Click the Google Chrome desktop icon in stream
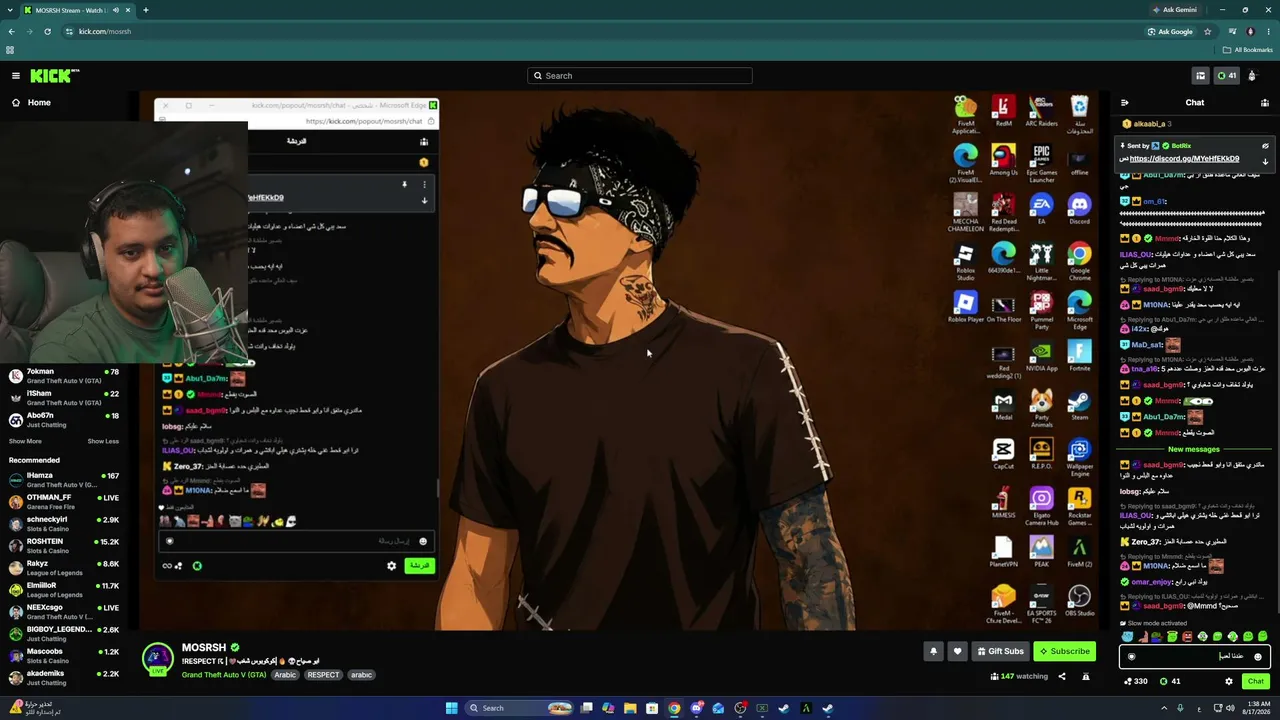The height and width of the screenshot is (720, 1280). (x=1079, y=259)
